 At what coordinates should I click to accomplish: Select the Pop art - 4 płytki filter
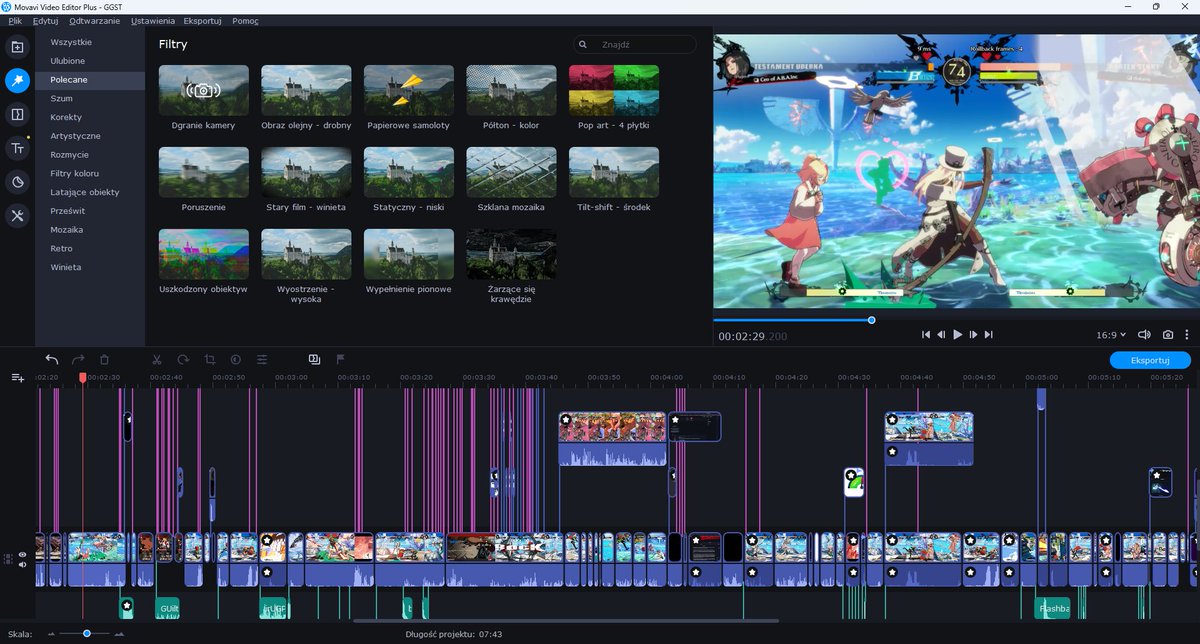pos(614,90)
